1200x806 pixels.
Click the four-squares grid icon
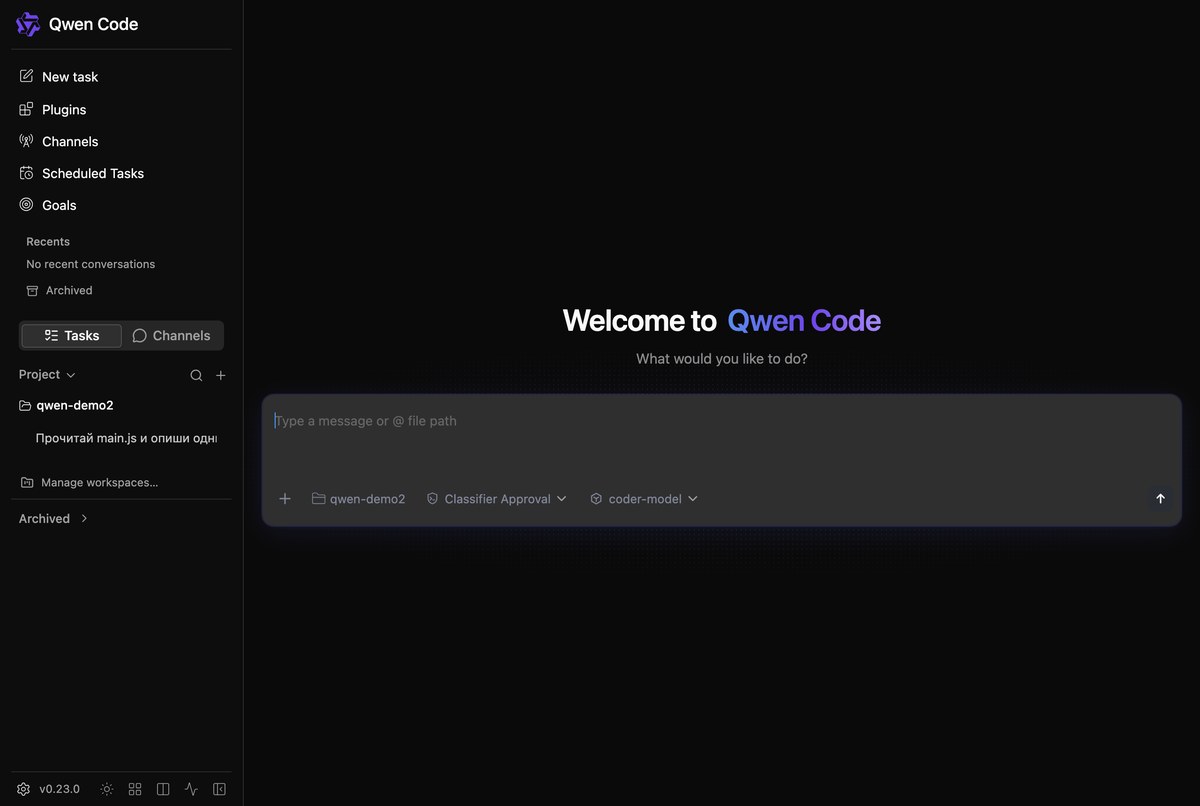click(x=135, y=789)
